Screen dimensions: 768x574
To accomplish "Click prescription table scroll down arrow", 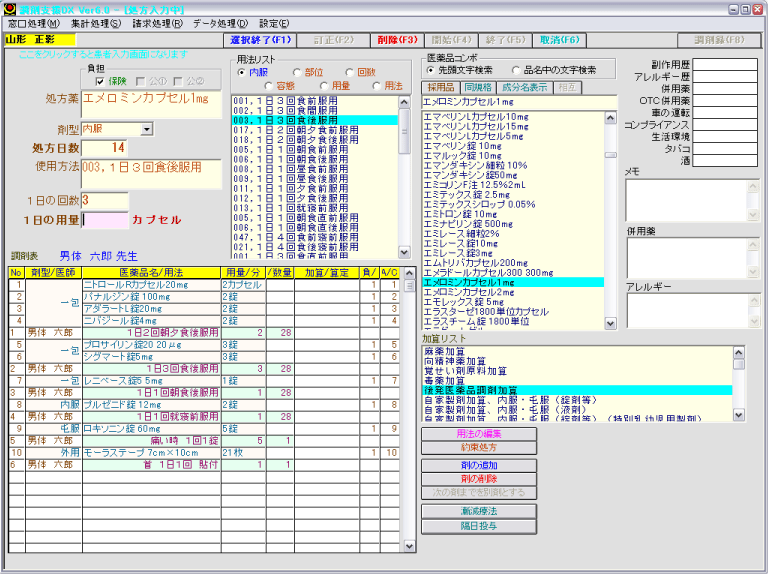I will 409,546.
